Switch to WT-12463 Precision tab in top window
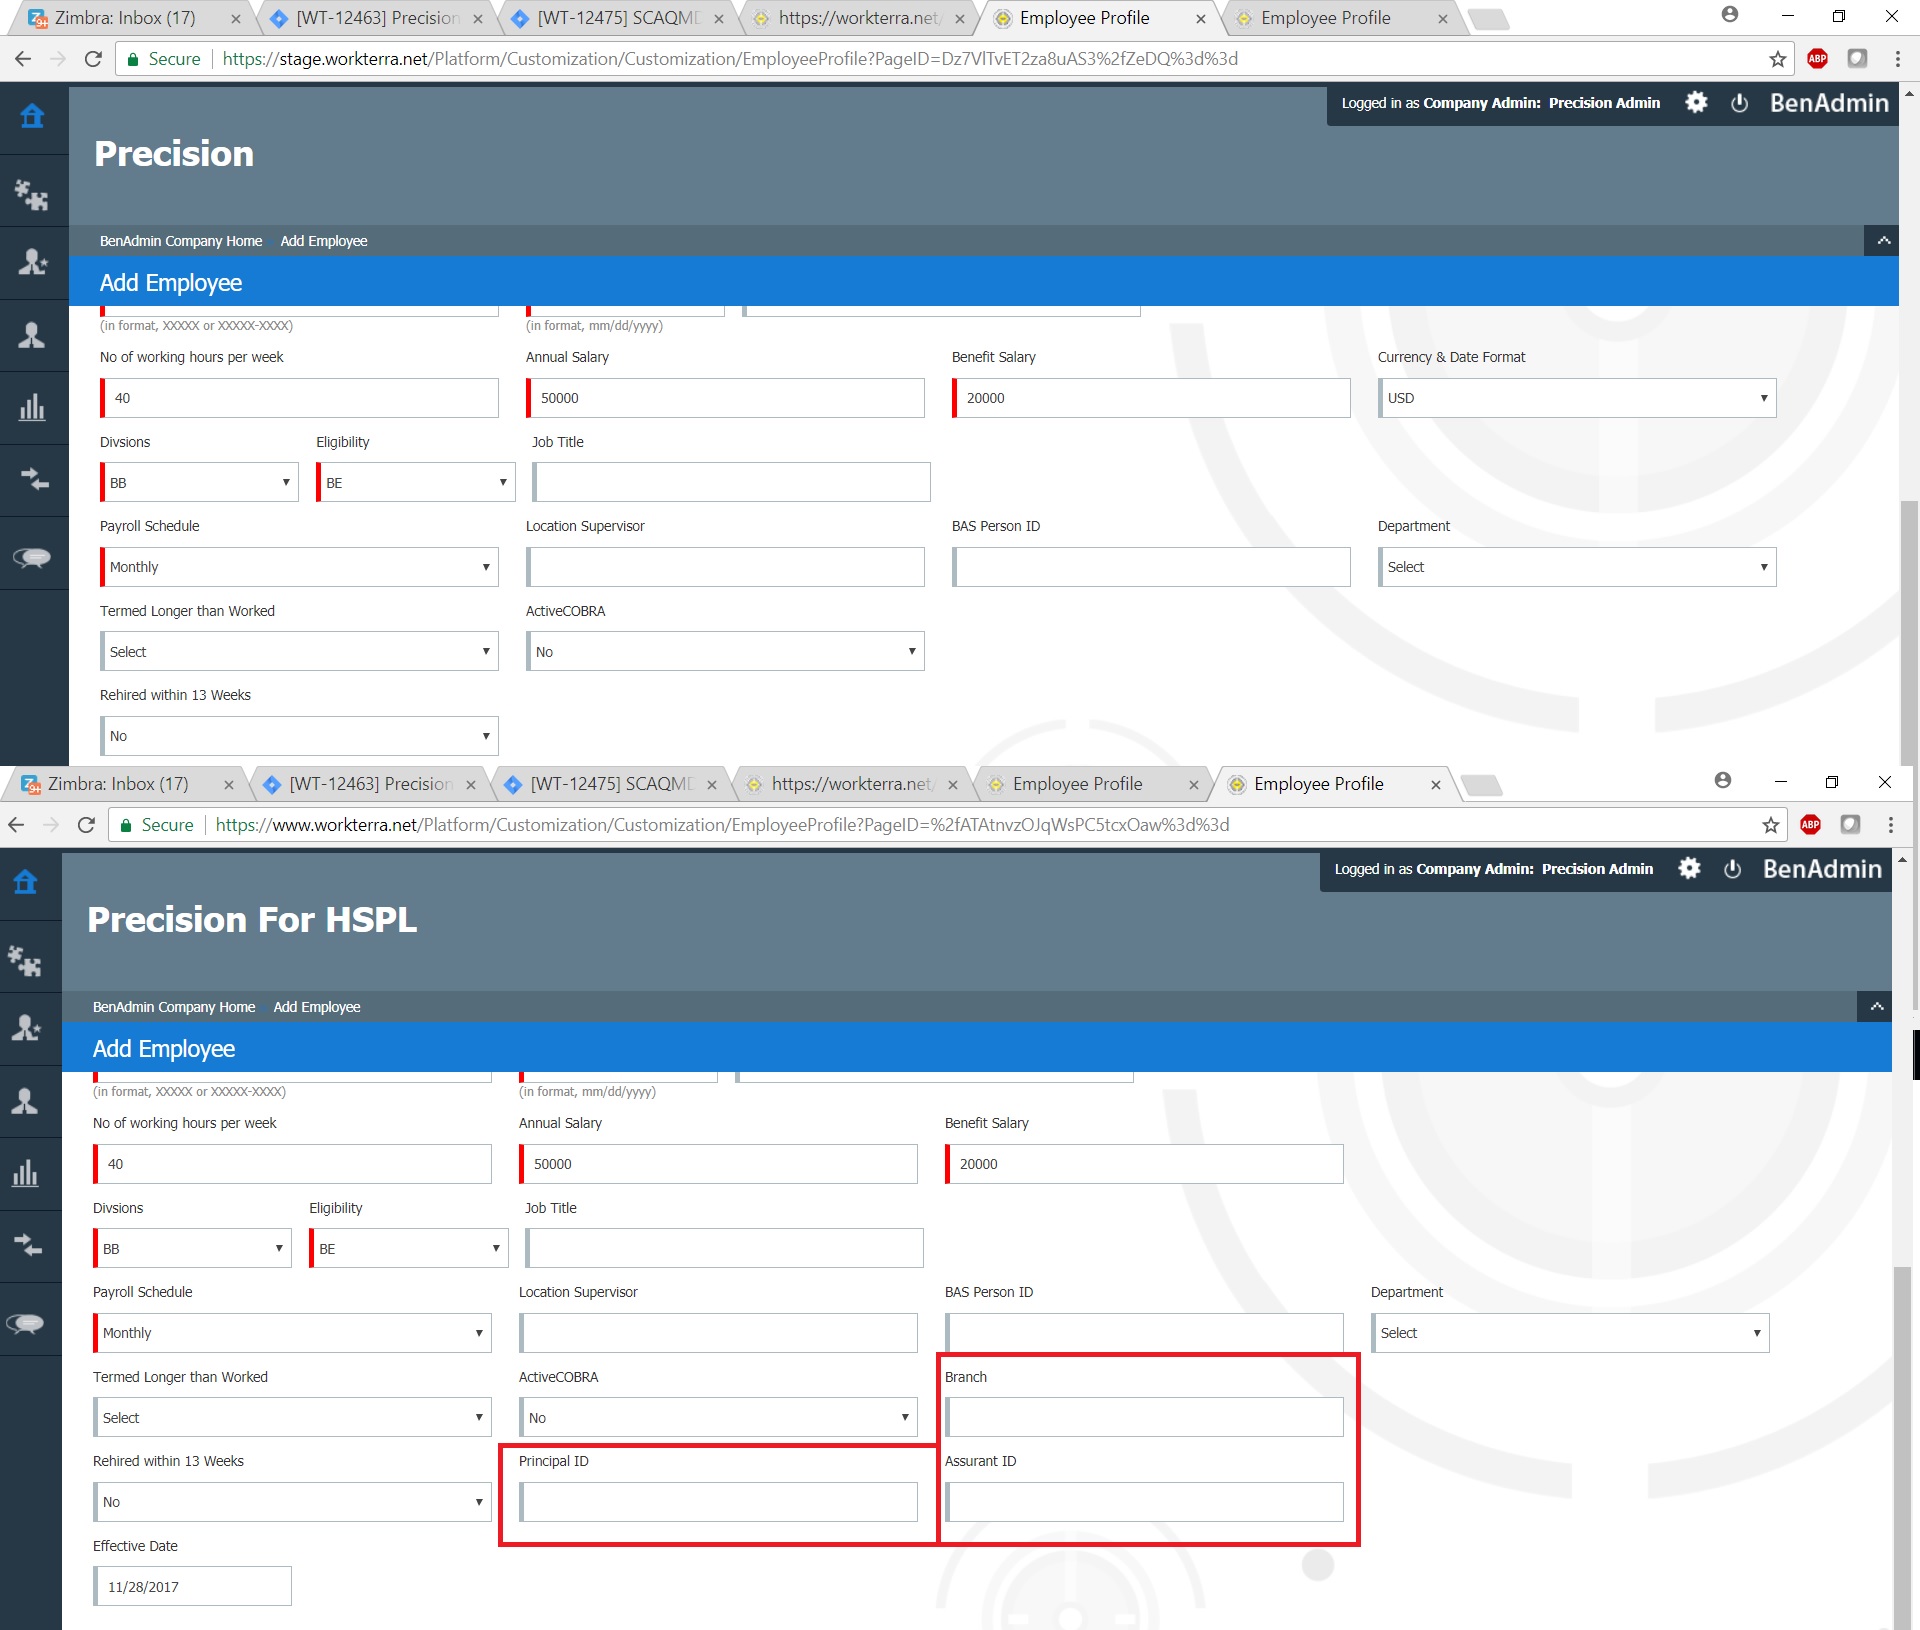Viewport: 1920px width, 1630px height. click(x=377, y=18)
